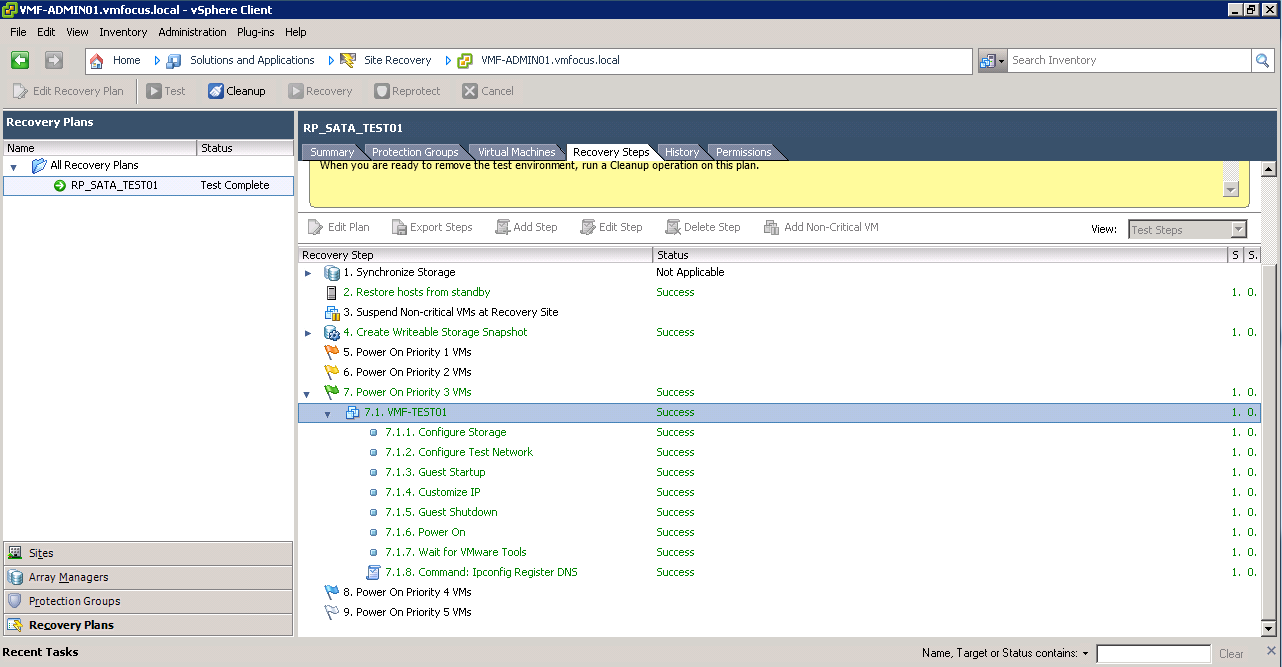Expand the Synchronize Storage step
Screen dimensions: 1282x667
coord(308,272)
